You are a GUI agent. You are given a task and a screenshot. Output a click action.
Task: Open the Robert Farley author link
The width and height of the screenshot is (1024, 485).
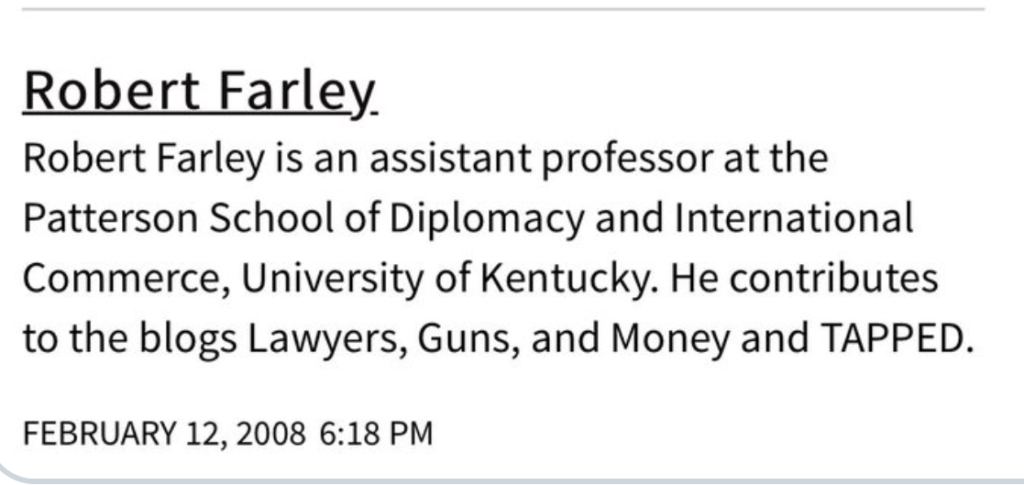coord(200,93)
